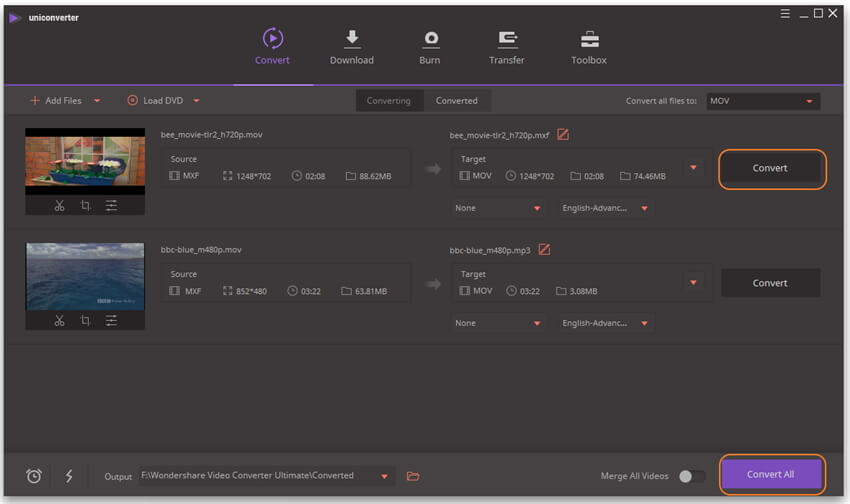Open the Convert all files to MOV dropdown
850x504 pixels.
click(763, 101)
